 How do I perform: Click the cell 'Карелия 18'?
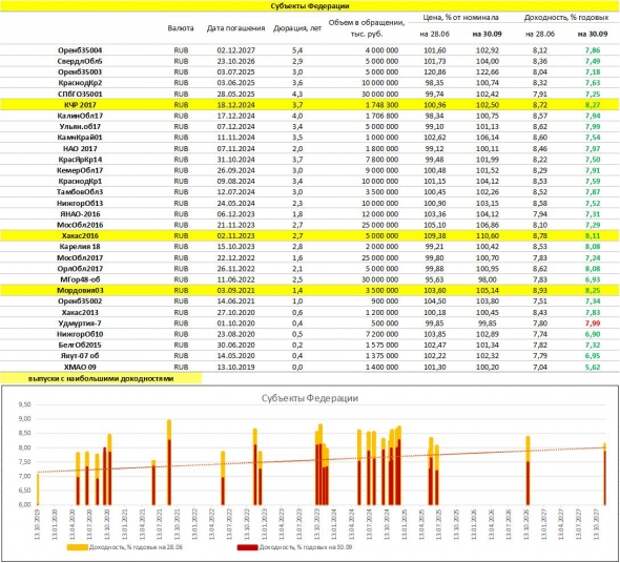[80, 246]
